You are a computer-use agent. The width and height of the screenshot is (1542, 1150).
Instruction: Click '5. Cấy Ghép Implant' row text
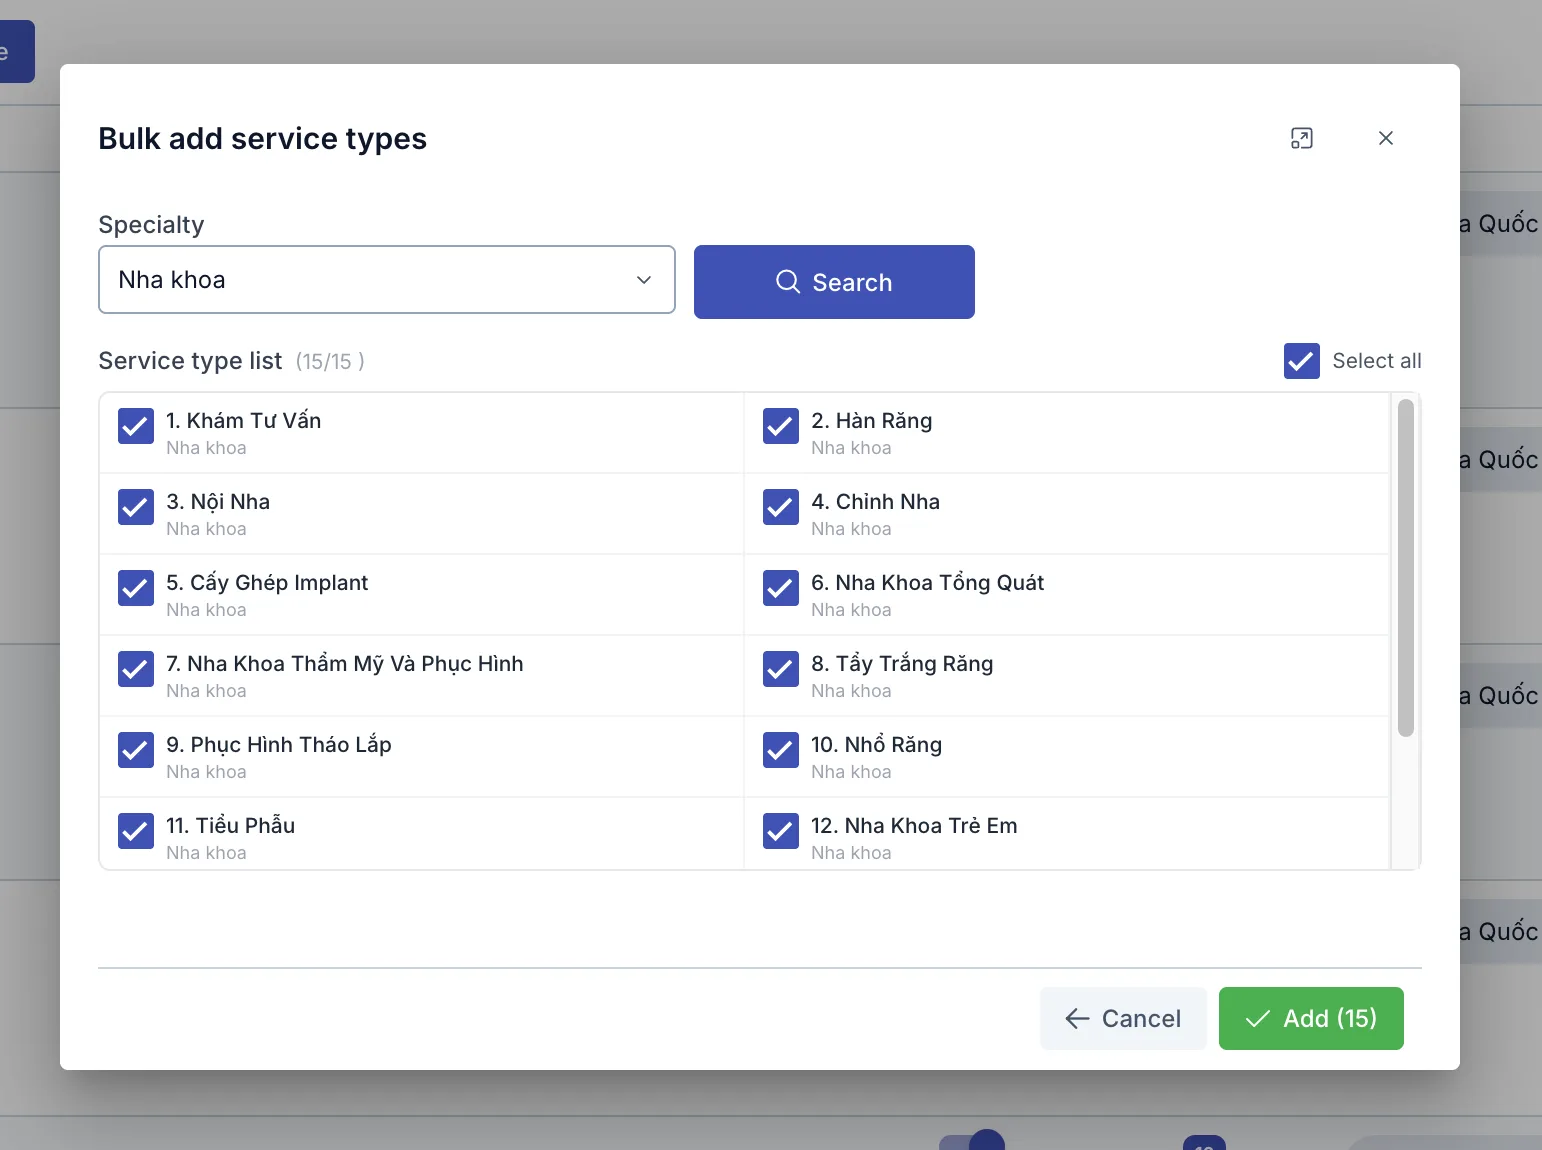(x=267, y=583)
